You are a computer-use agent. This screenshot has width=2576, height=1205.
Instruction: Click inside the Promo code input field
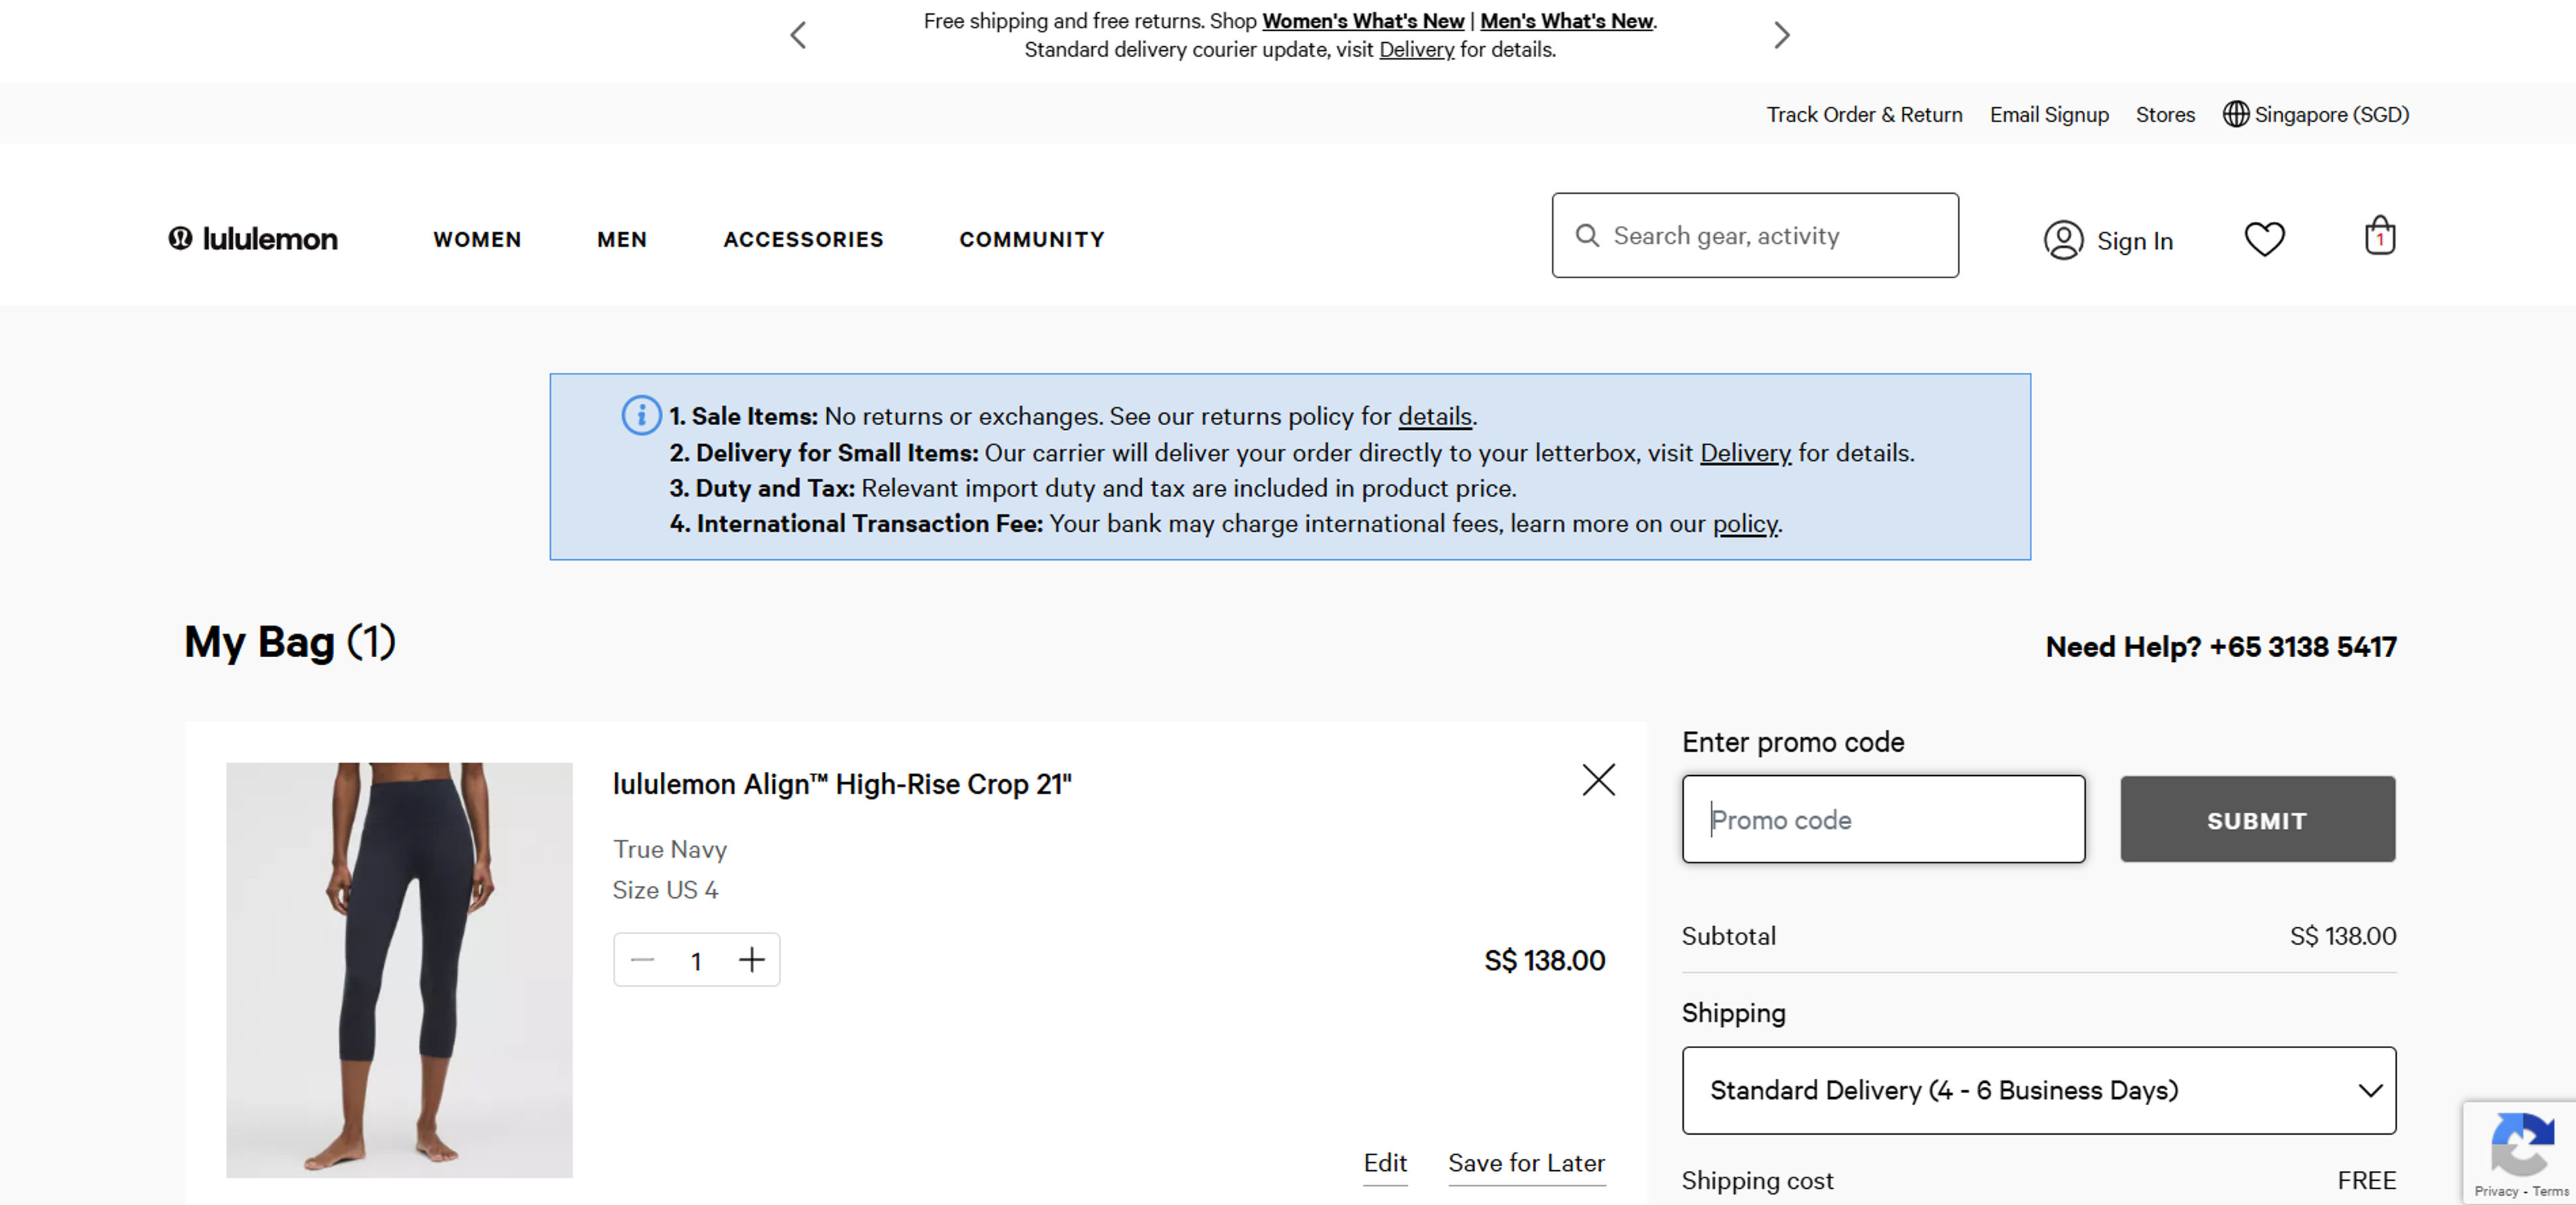(1883, 819)
